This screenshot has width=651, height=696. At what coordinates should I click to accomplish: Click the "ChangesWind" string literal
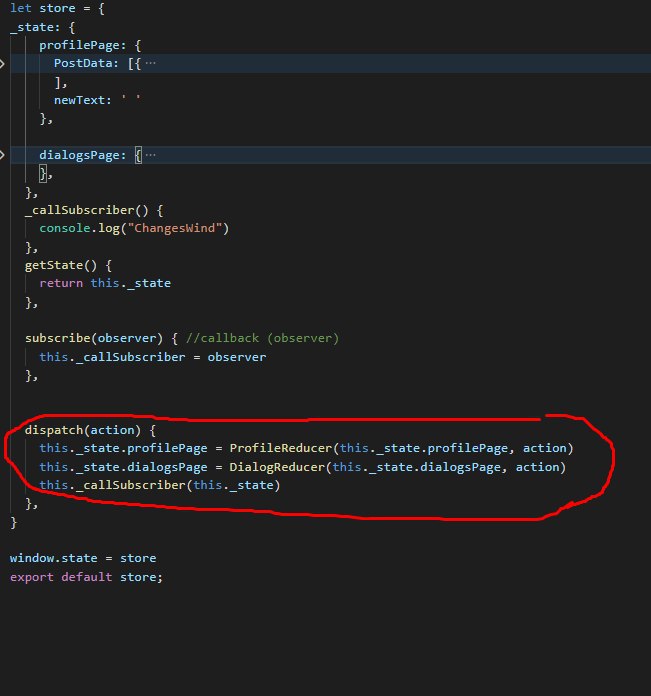point(175,228)
